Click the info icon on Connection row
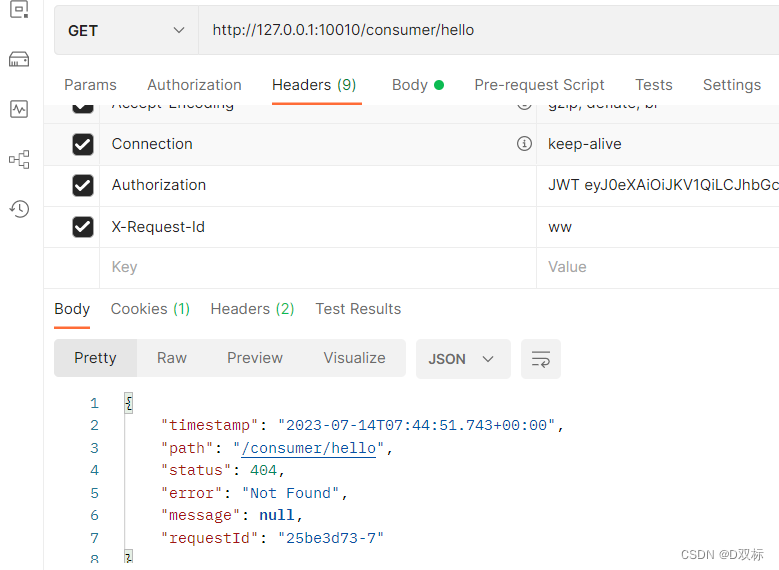This screenshot has width=779, height=570. pos(524,144)
